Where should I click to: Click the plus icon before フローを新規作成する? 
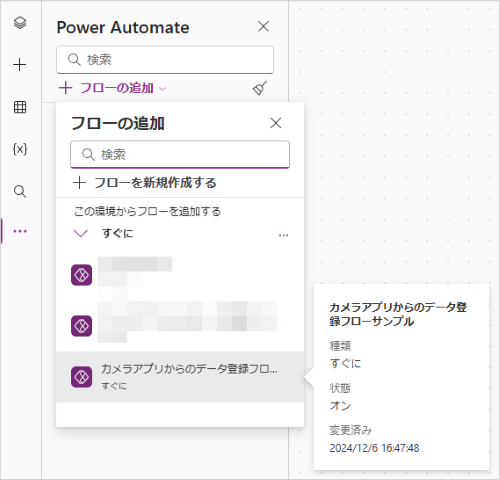[79, 183]
